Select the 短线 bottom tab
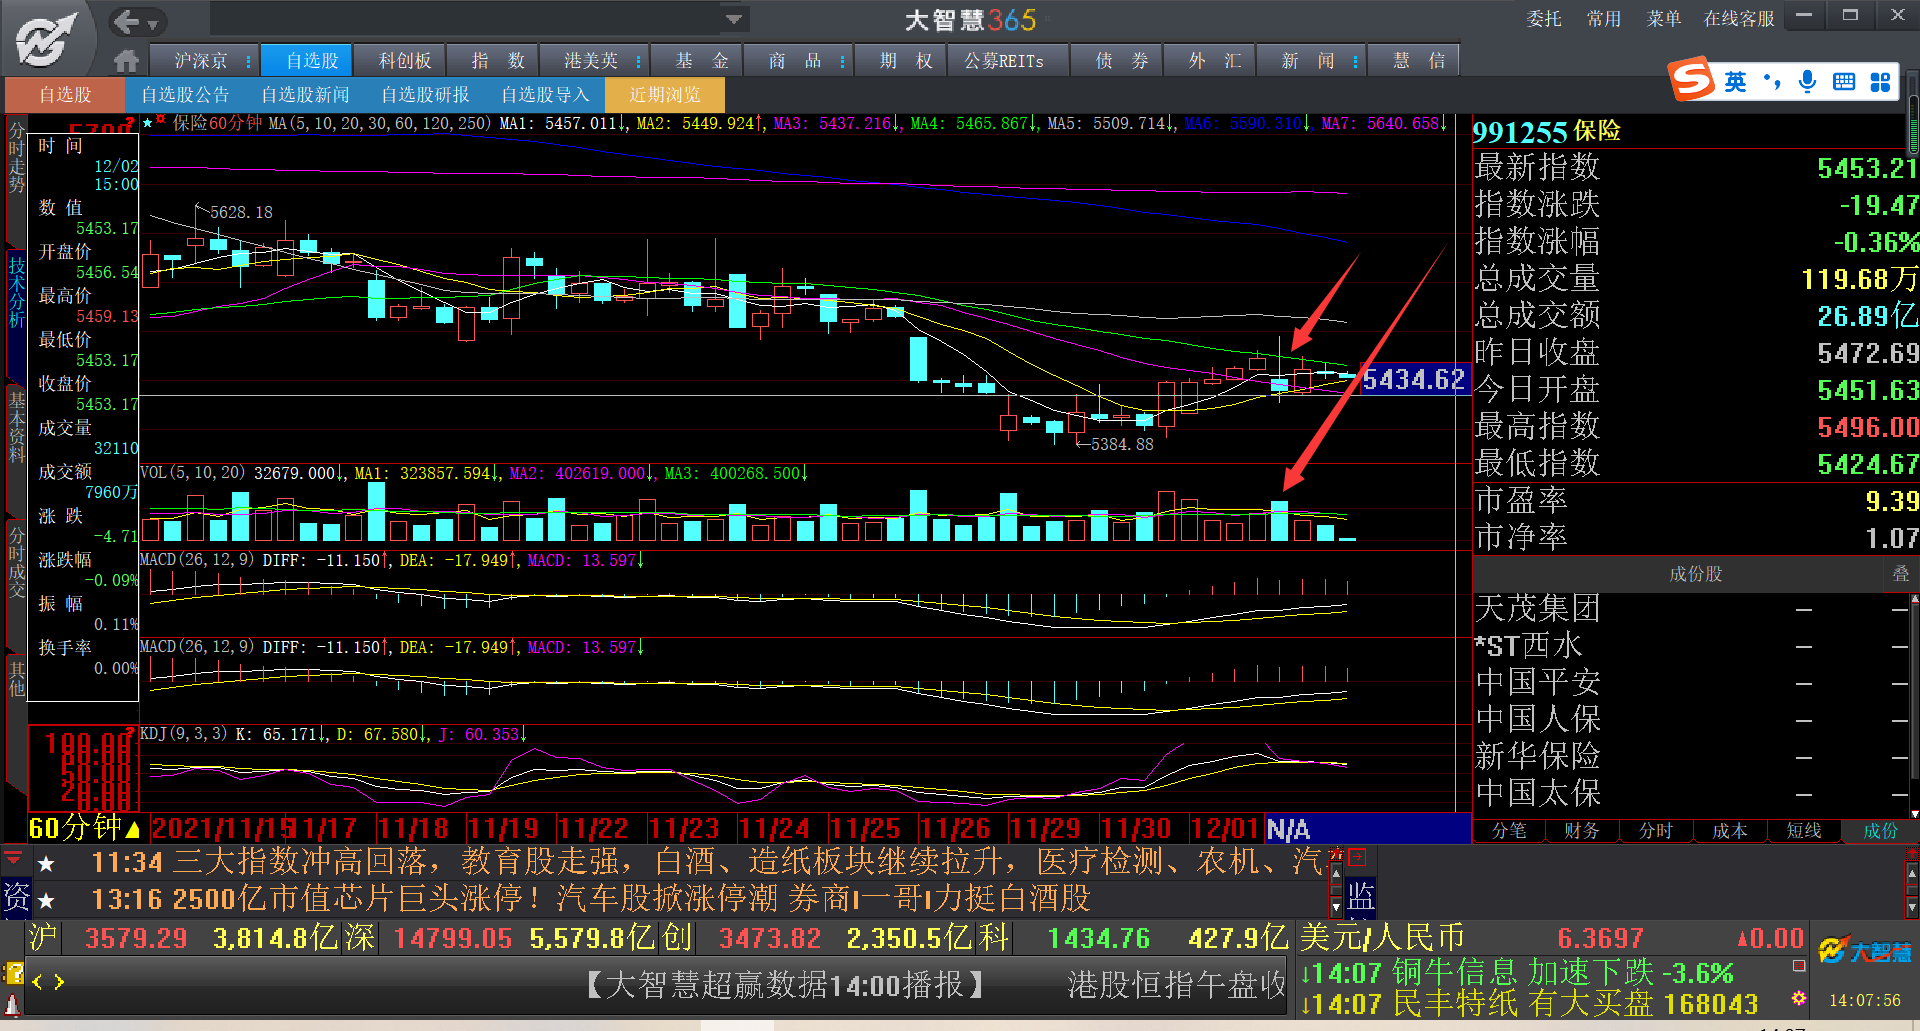 pyautogui.click(x=1804, y=830)
